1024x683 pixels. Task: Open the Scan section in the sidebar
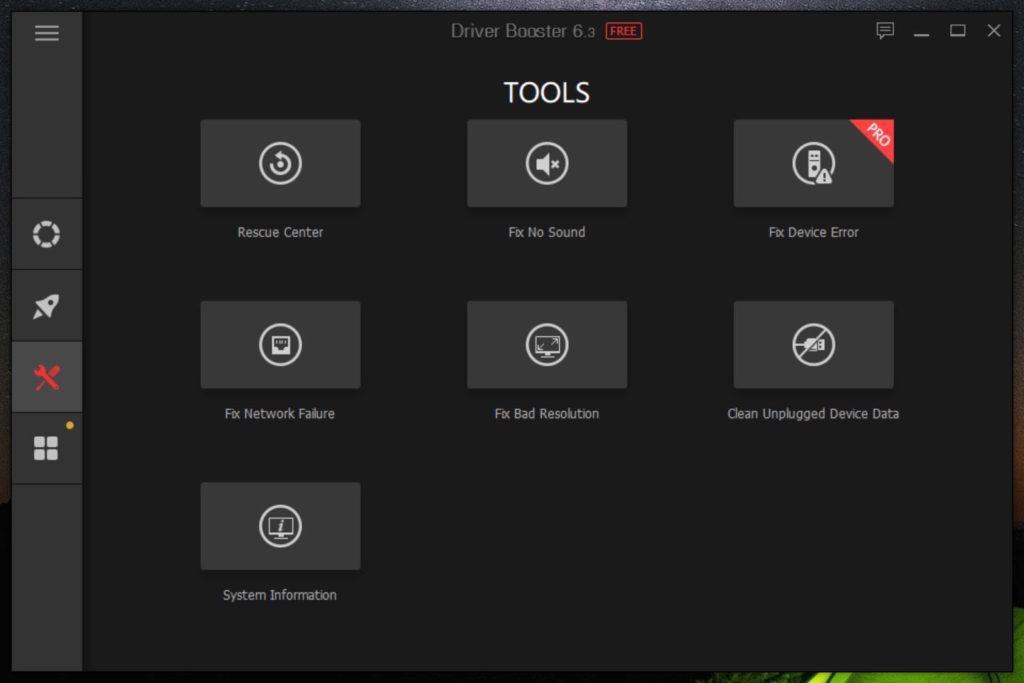pyautogui.click(x=46, y=234)
